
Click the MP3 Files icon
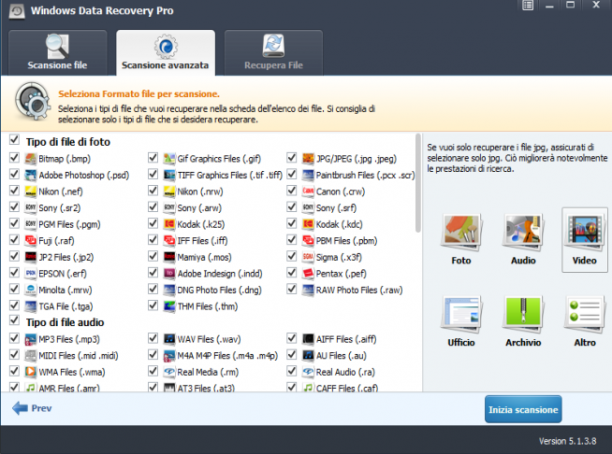click(x=30, y=339)
